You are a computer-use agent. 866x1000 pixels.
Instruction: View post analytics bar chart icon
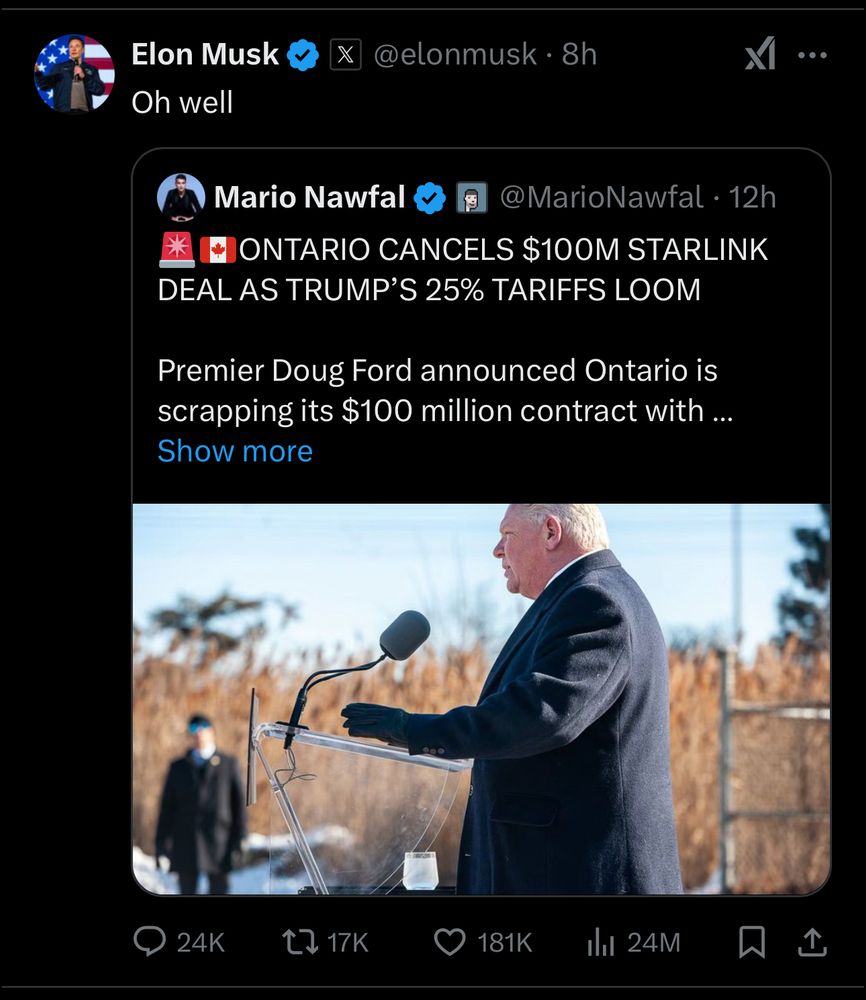point(600,941)
